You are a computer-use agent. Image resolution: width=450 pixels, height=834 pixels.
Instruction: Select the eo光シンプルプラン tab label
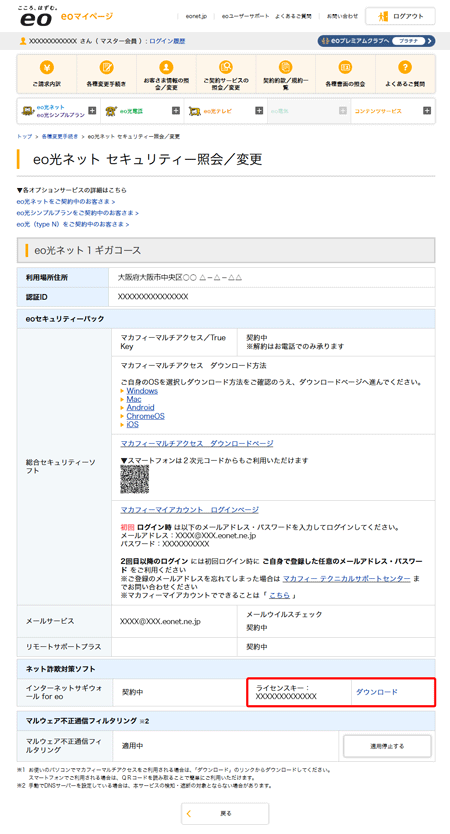61,115
